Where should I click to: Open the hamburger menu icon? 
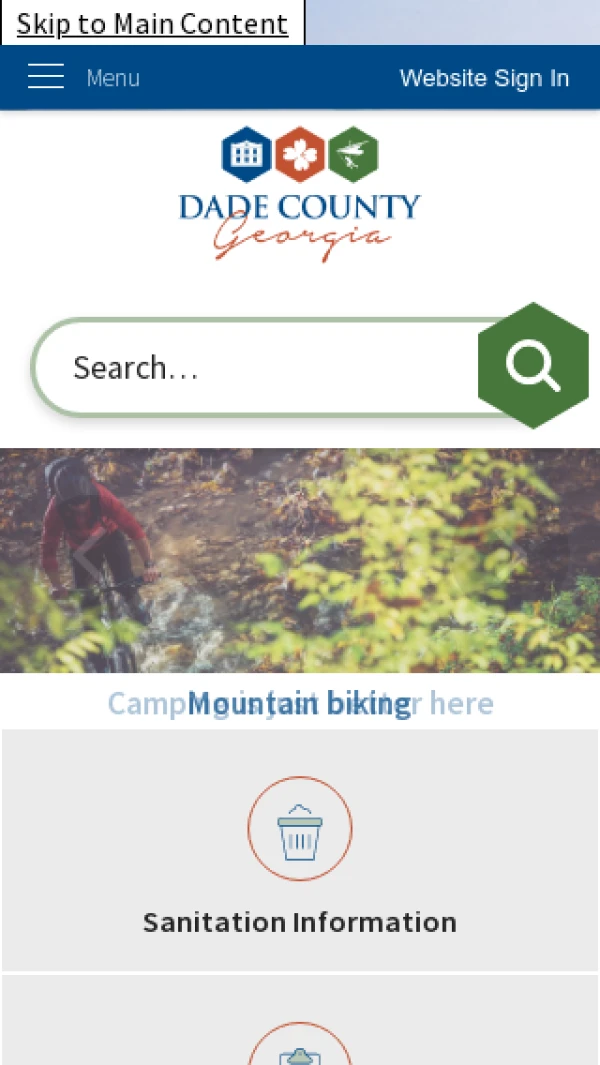pos(46,76)
